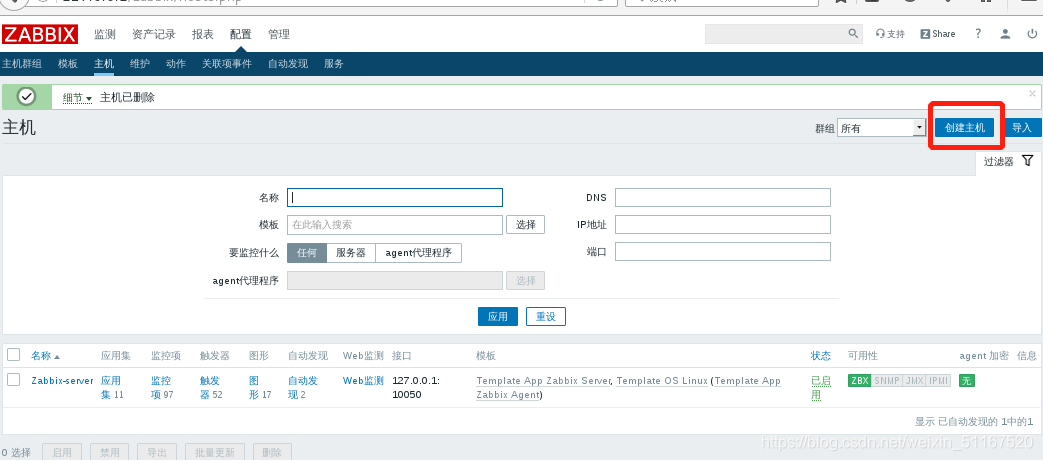The image size is (1043, 461).
Task: Click the 创建主机 button
Action: (965, 128)
